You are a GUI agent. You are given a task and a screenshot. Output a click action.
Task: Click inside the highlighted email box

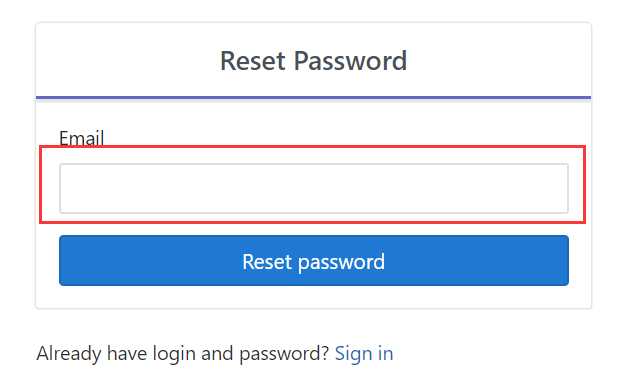point(314,188)
